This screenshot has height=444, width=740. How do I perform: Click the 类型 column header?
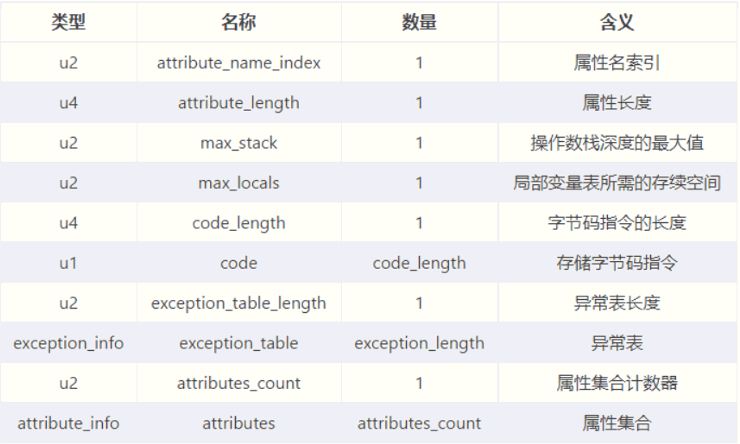click(x=68, y=22)
